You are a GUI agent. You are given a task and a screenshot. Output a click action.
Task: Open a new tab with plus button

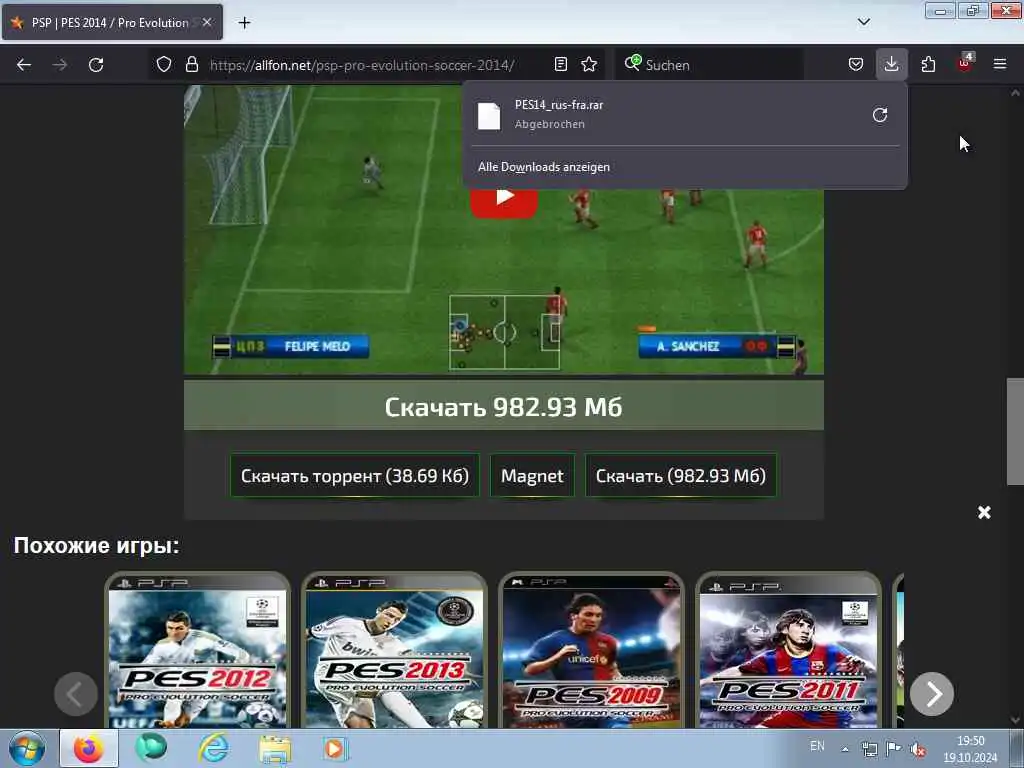(x=244, y=23)
